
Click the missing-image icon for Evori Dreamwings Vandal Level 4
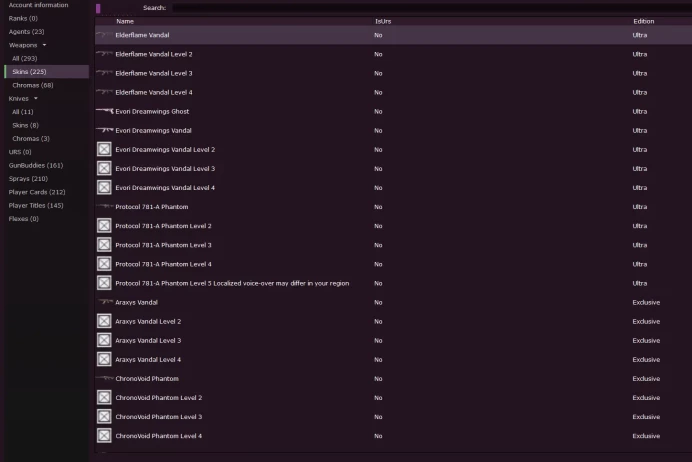click(x=104, y=187)
